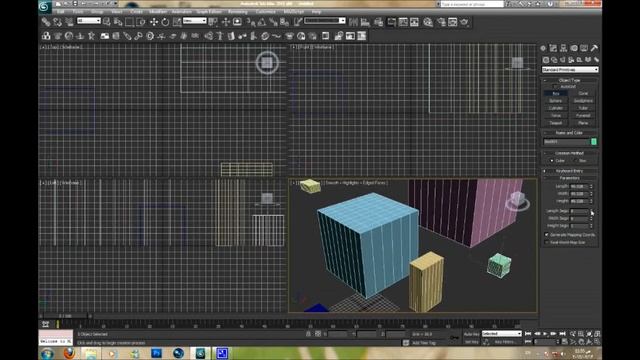Click the Mirror tool icon
Image resolution: width=640 pixels, height=360 pixels.
point(353,22)
